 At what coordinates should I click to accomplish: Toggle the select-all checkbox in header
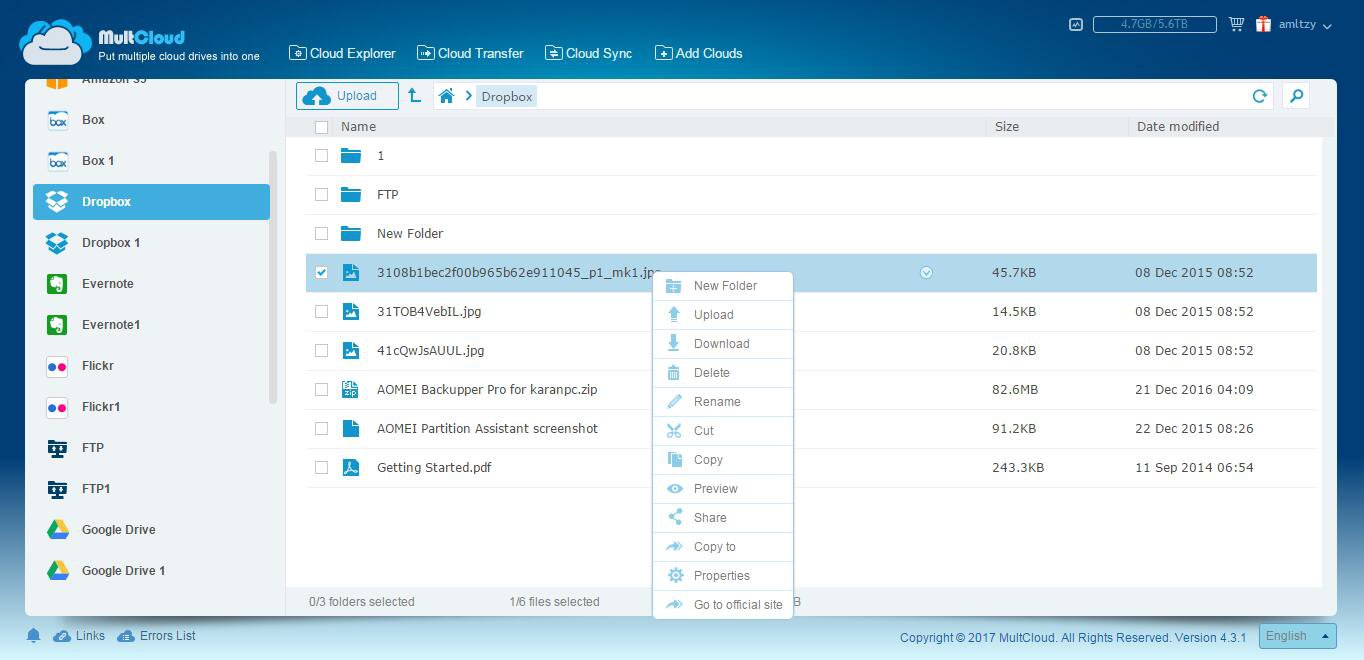(321, 127)
